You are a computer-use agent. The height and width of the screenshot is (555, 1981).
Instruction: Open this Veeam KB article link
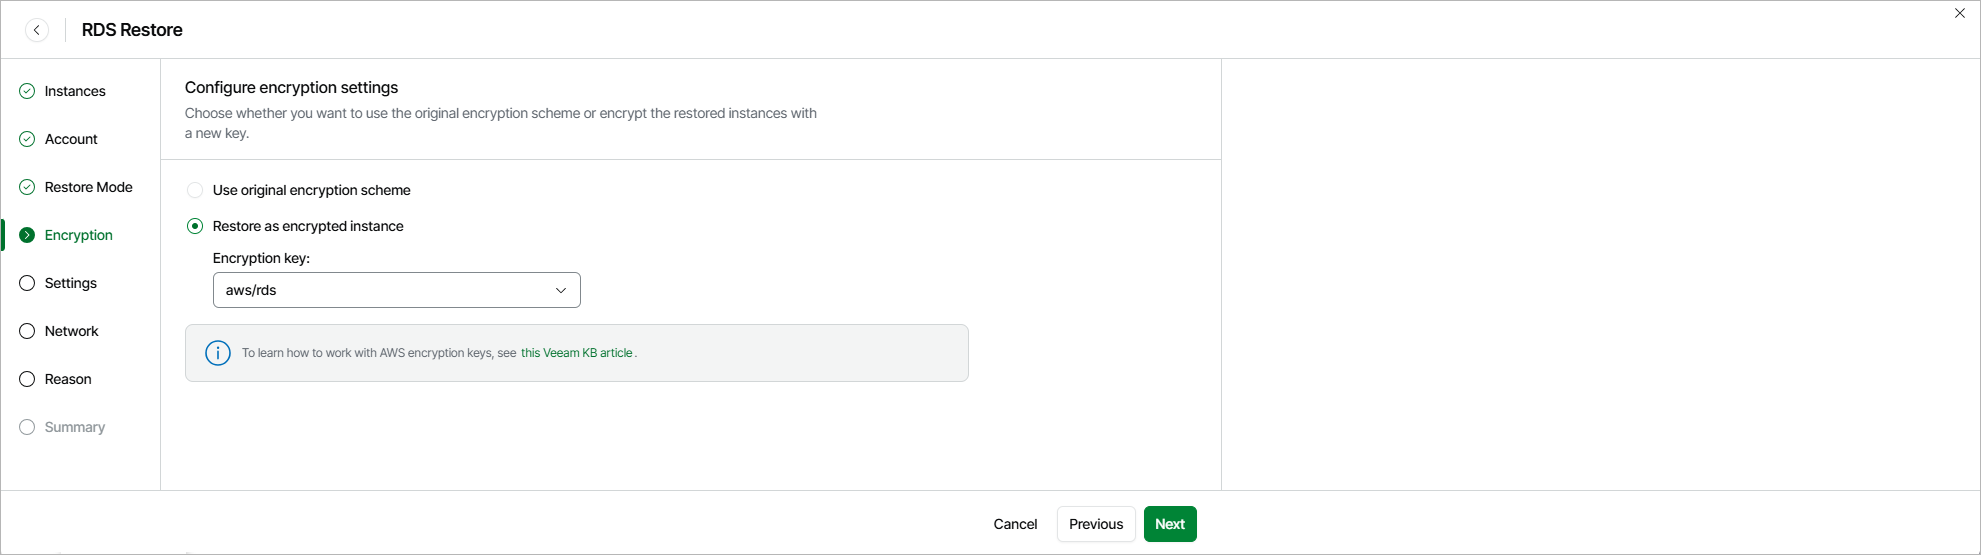point(577,353)
